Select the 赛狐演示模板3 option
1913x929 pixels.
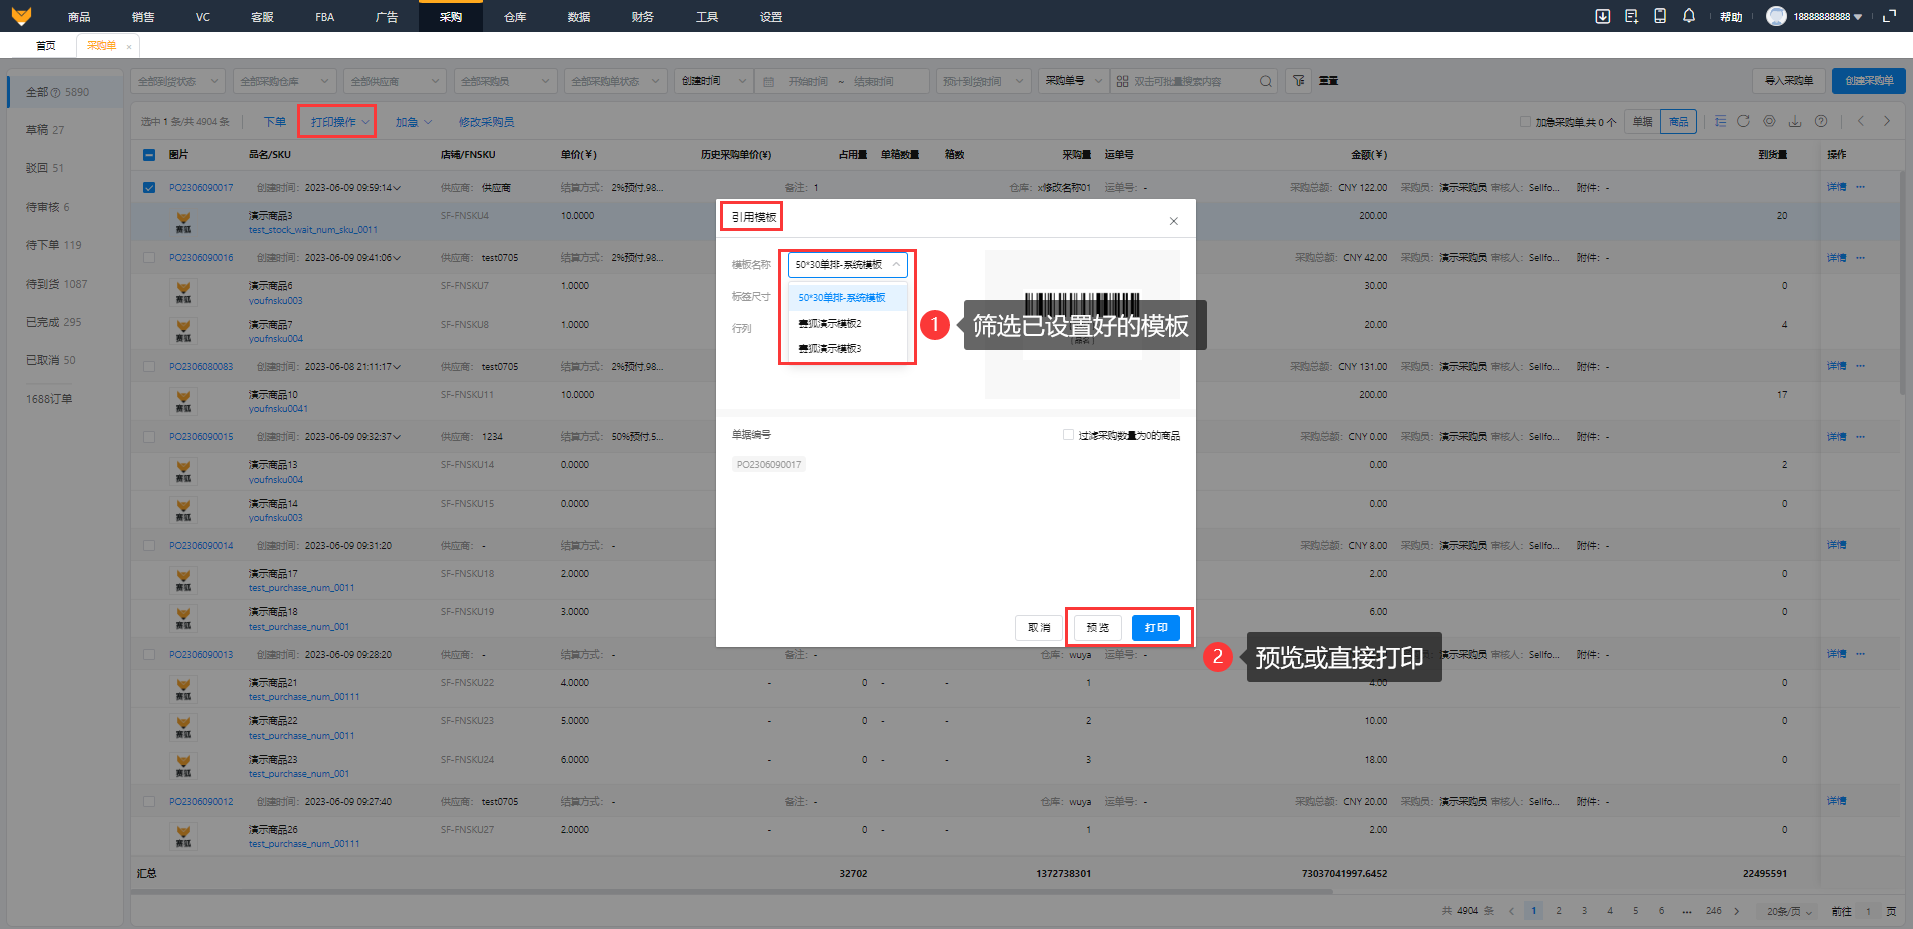[x=848, y=349]
